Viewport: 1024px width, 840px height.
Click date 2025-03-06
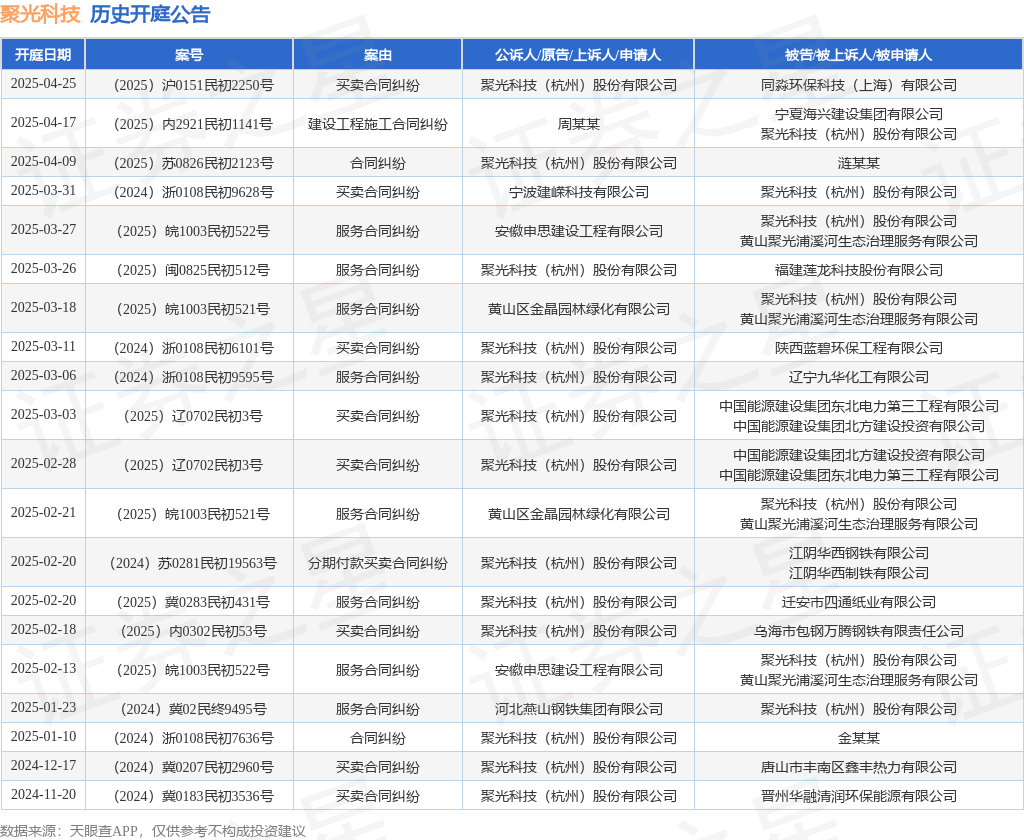pyautogui.click(x=43, y=376)
